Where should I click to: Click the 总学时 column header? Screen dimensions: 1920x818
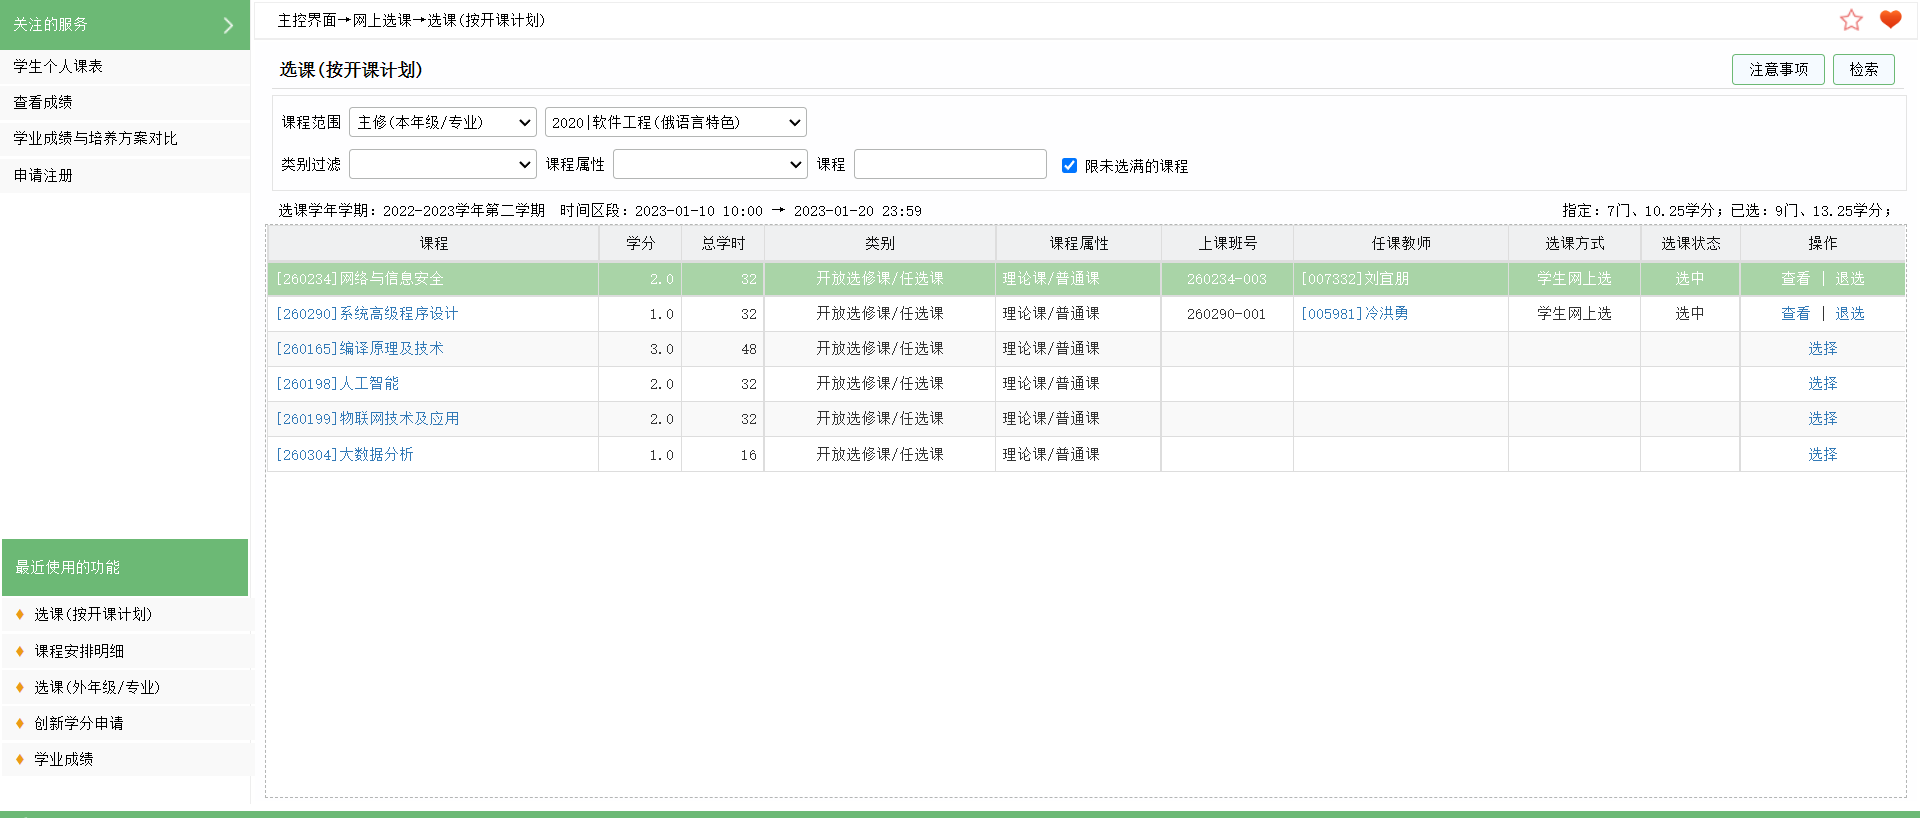pos(723,244)
